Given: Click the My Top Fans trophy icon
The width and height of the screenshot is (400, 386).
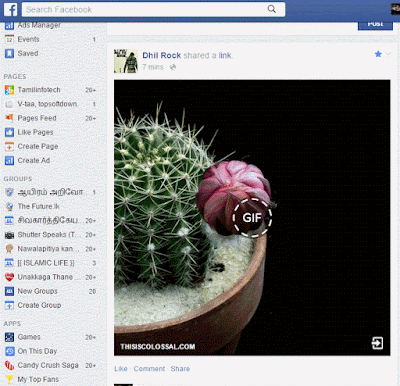Looking at the screenshot, I should [9, 379].
